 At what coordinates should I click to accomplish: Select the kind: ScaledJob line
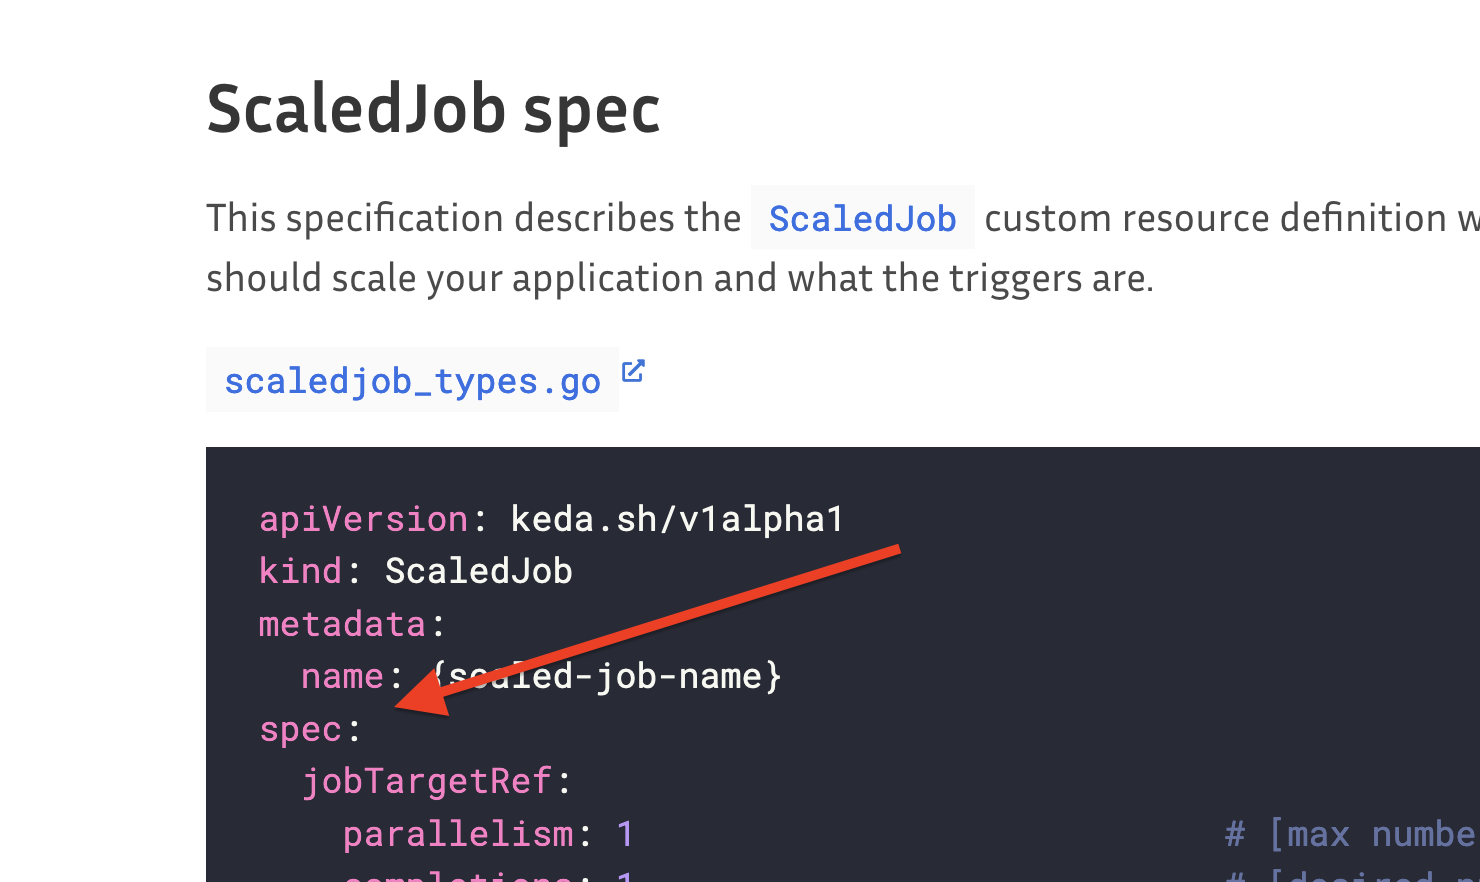pos(415,570)
